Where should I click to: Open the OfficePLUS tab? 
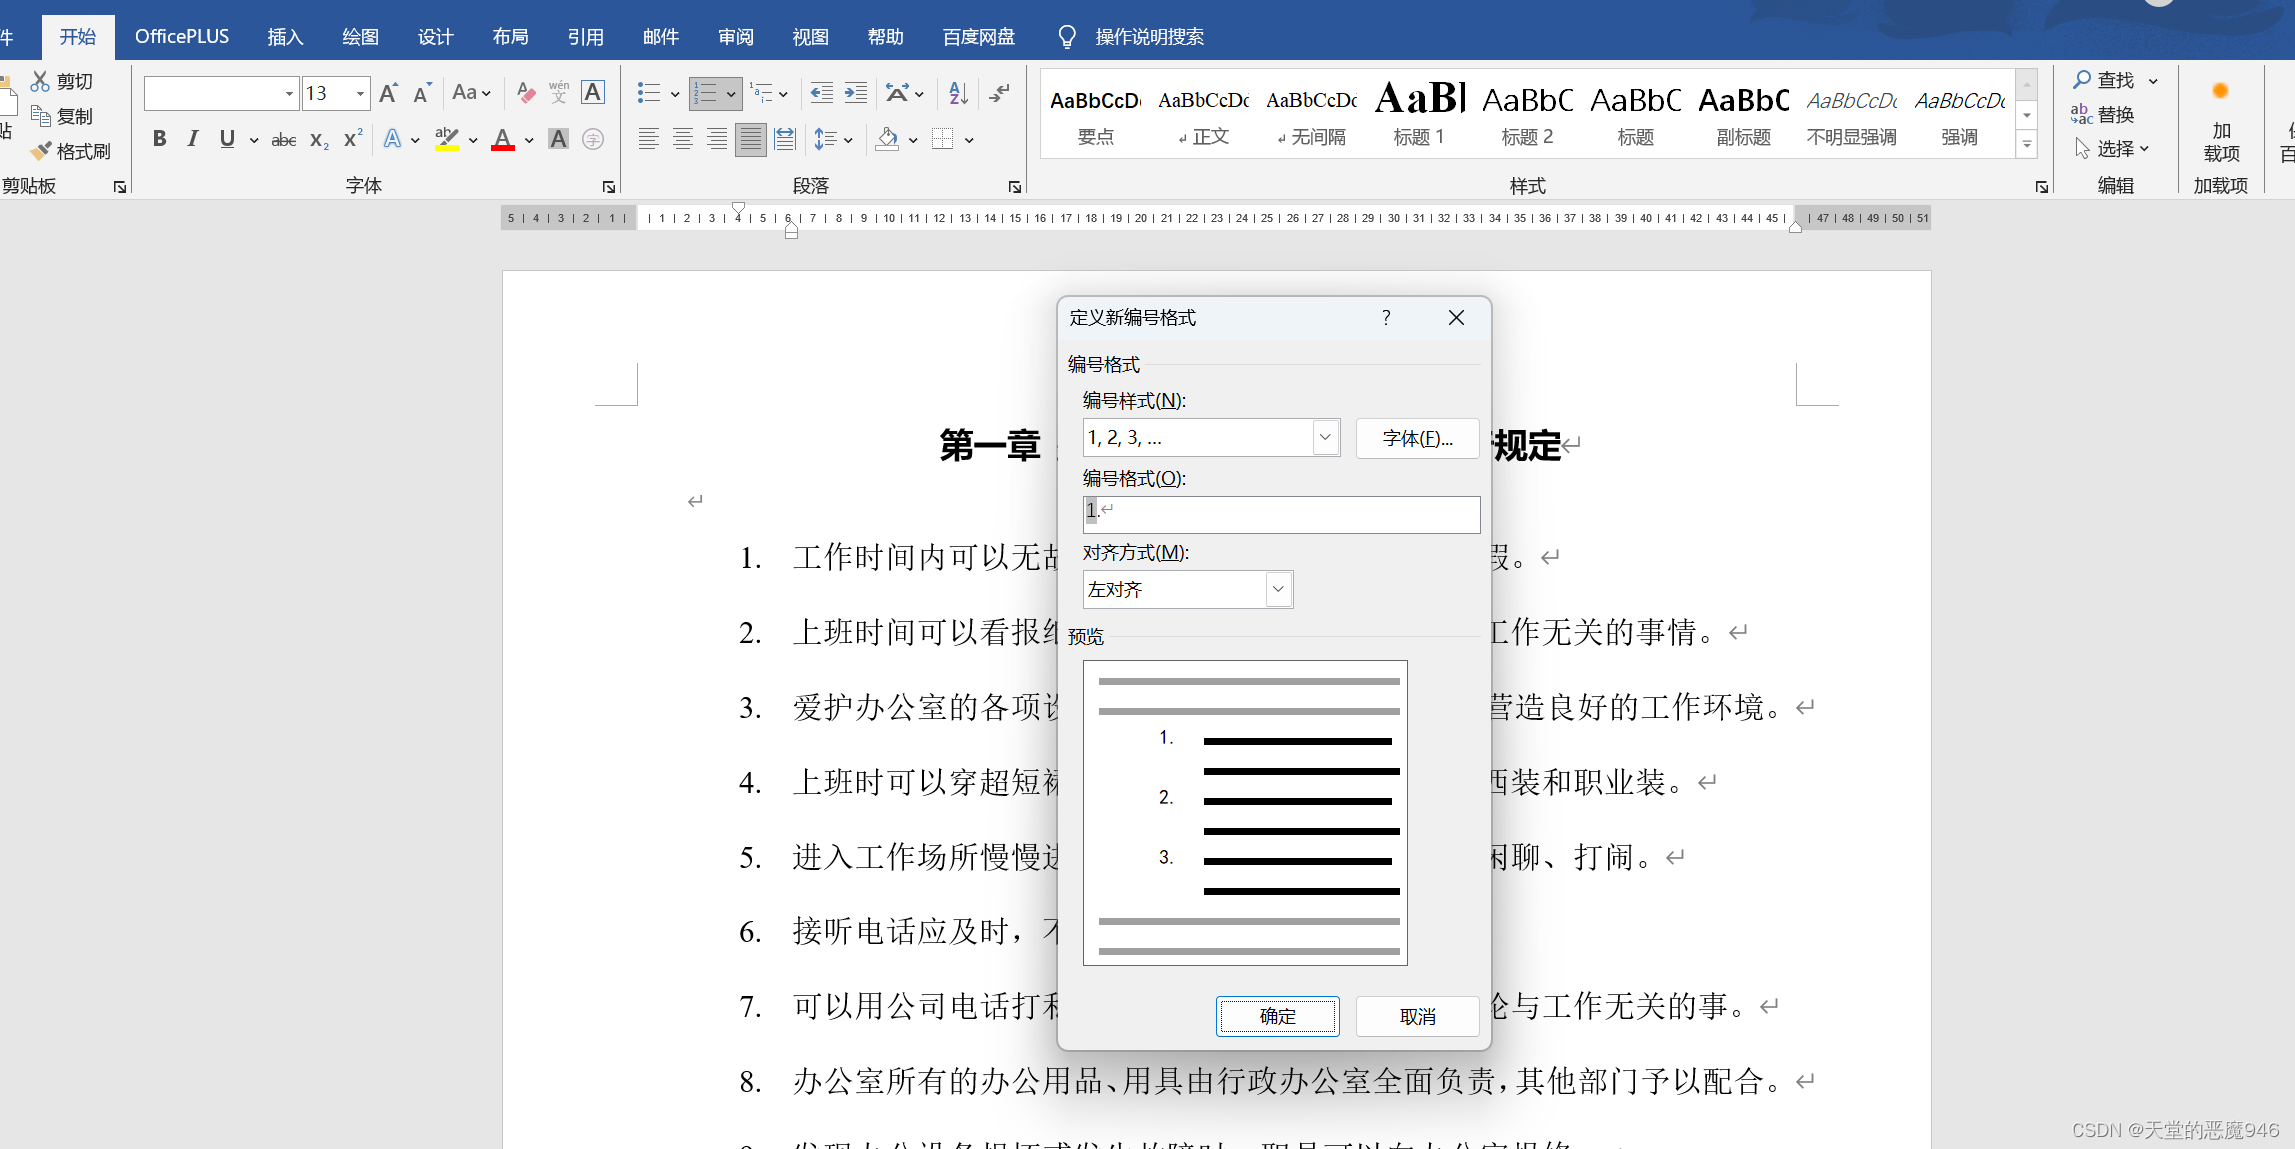(182, 37)
